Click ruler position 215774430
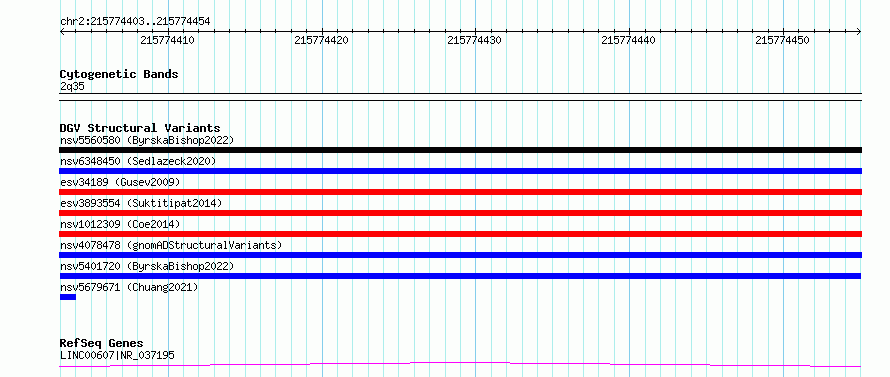890x377 pixels. [475, 40]
